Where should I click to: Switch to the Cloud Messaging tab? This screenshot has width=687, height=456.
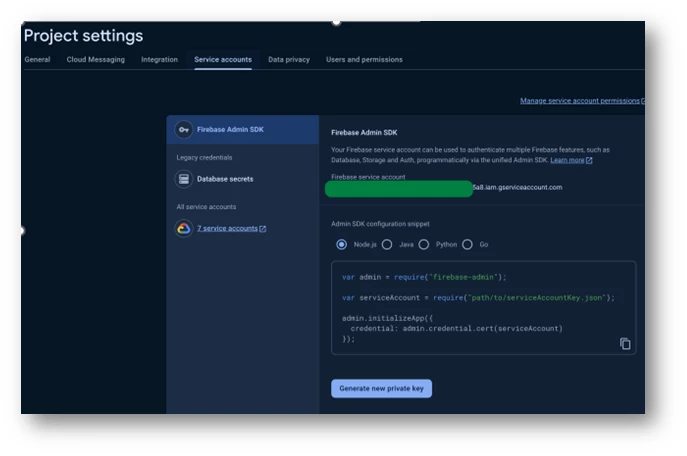pos(96,60)
